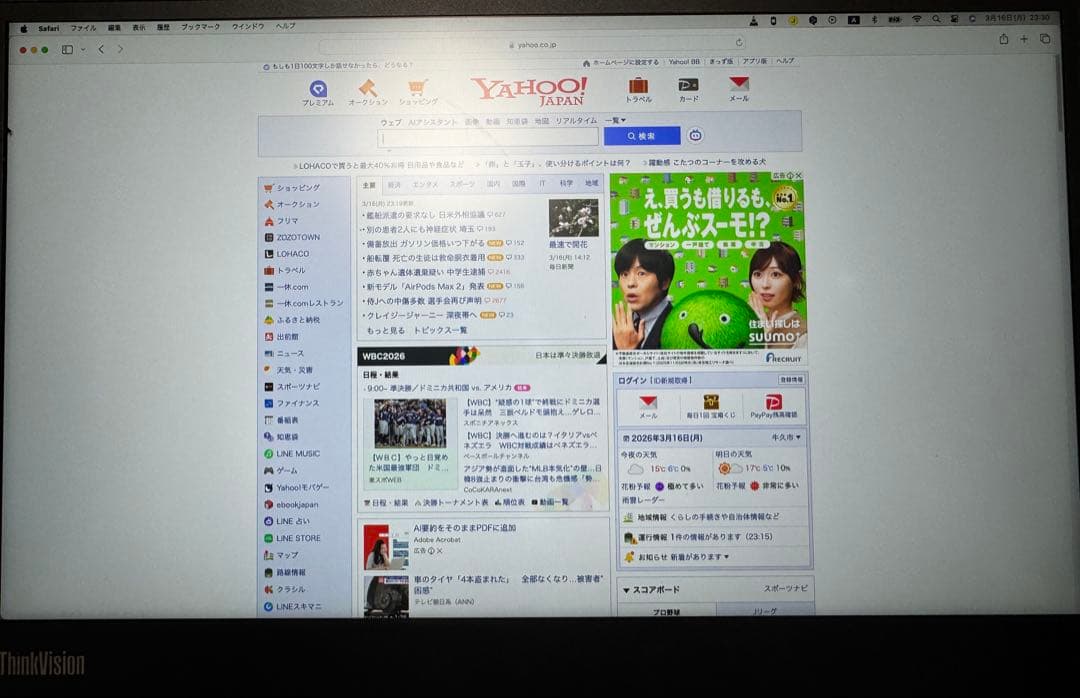Click the メール icon in the login box
The width and height of the screenshot is (1080, 698).
click(647, 406)
